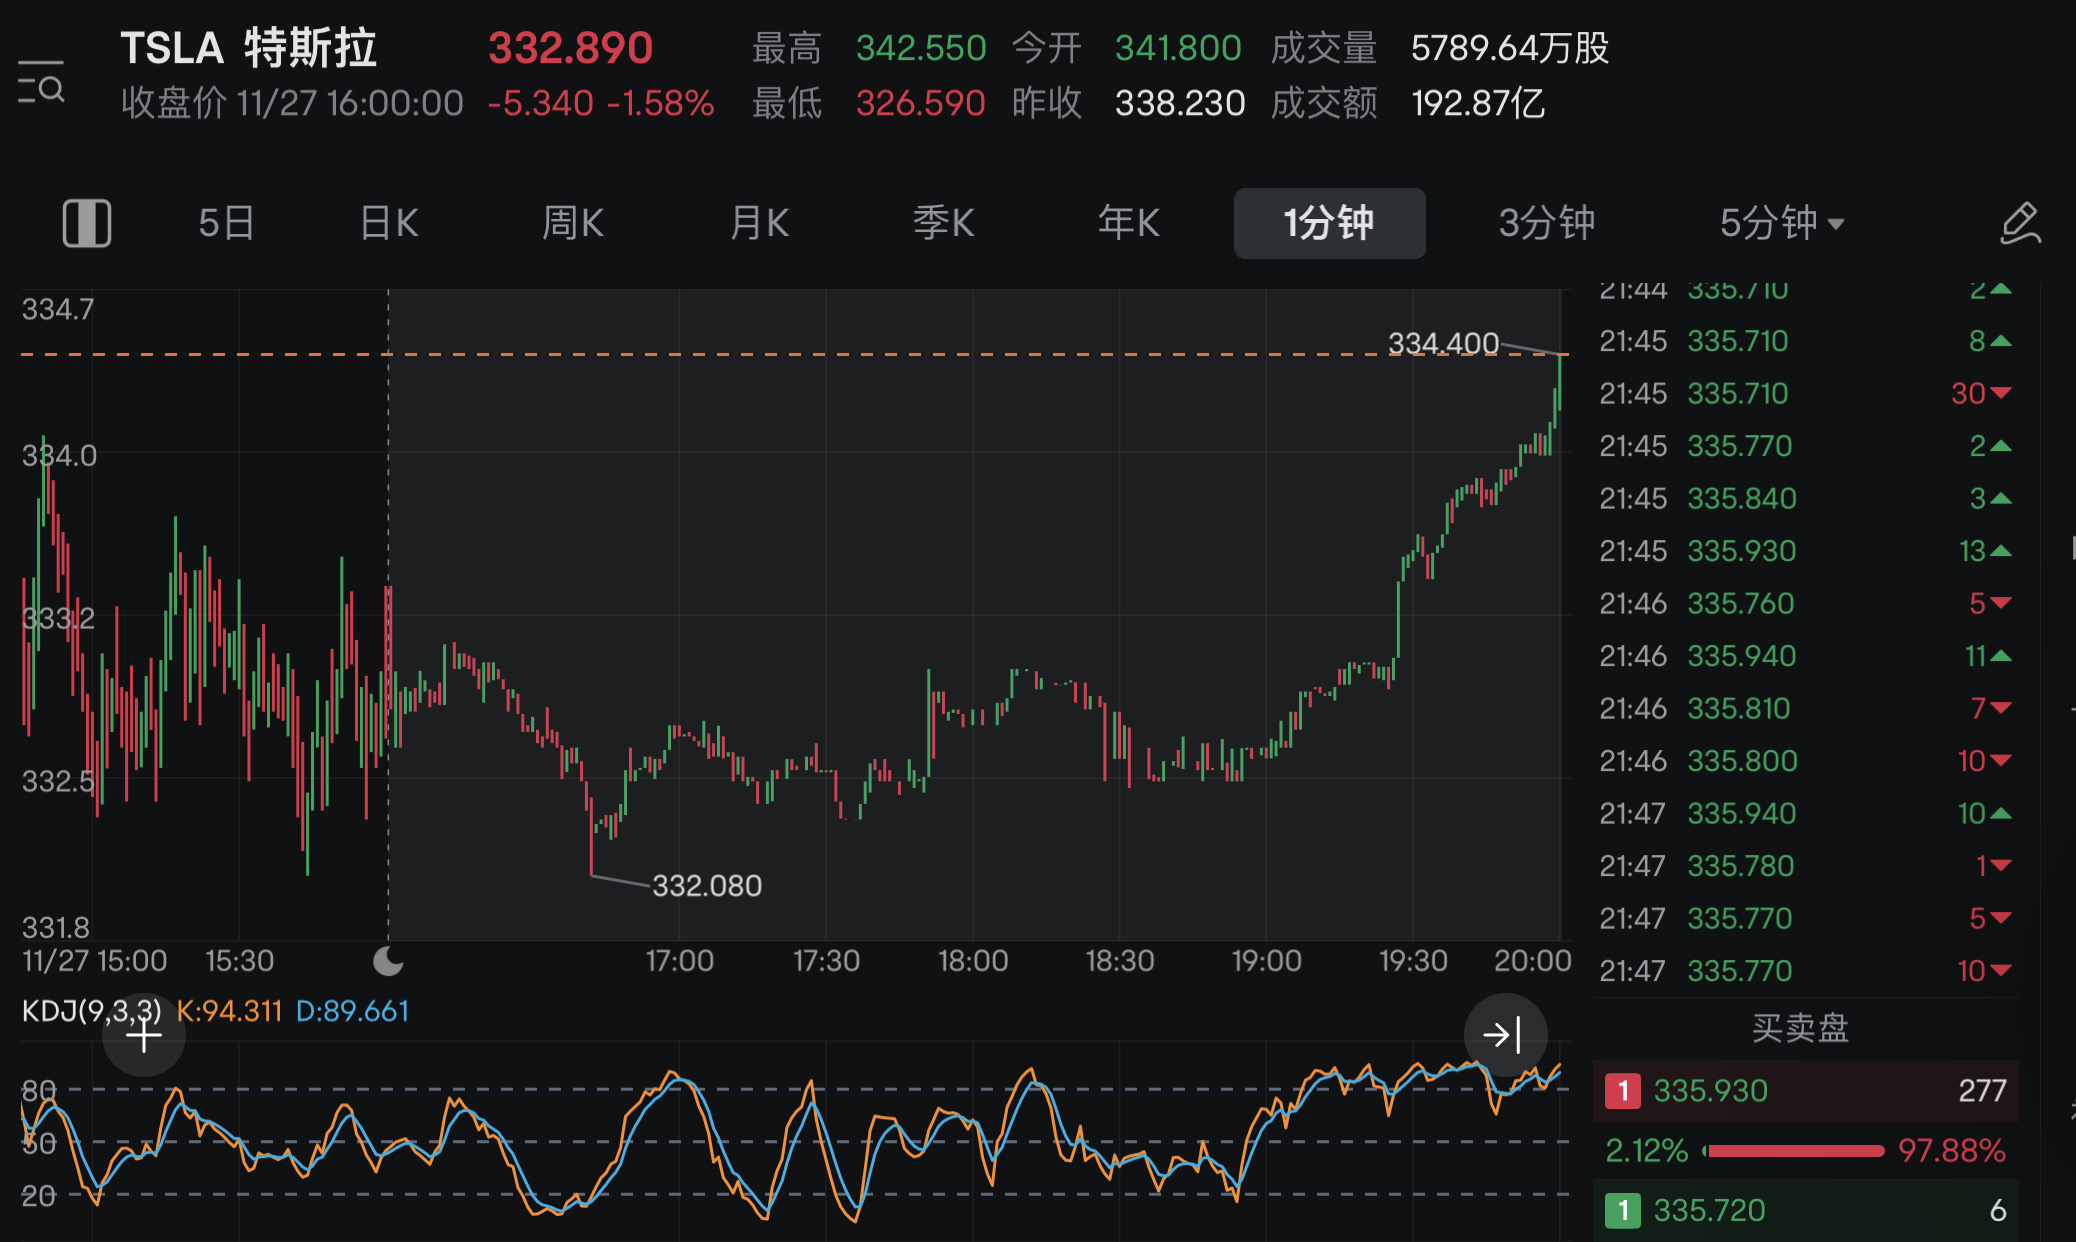Select the 3分钟 interval tab
Screen dimensions: 2076x1242
click(x=1546, y=223)
